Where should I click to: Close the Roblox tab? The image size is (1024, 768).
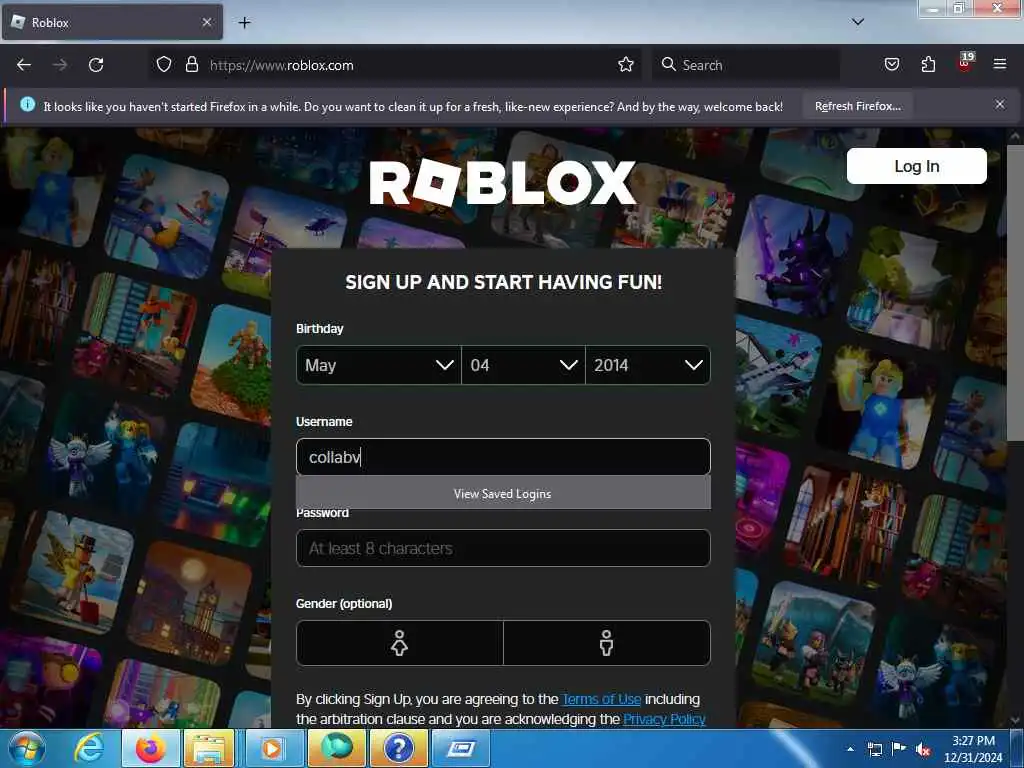tap(207, 22)
